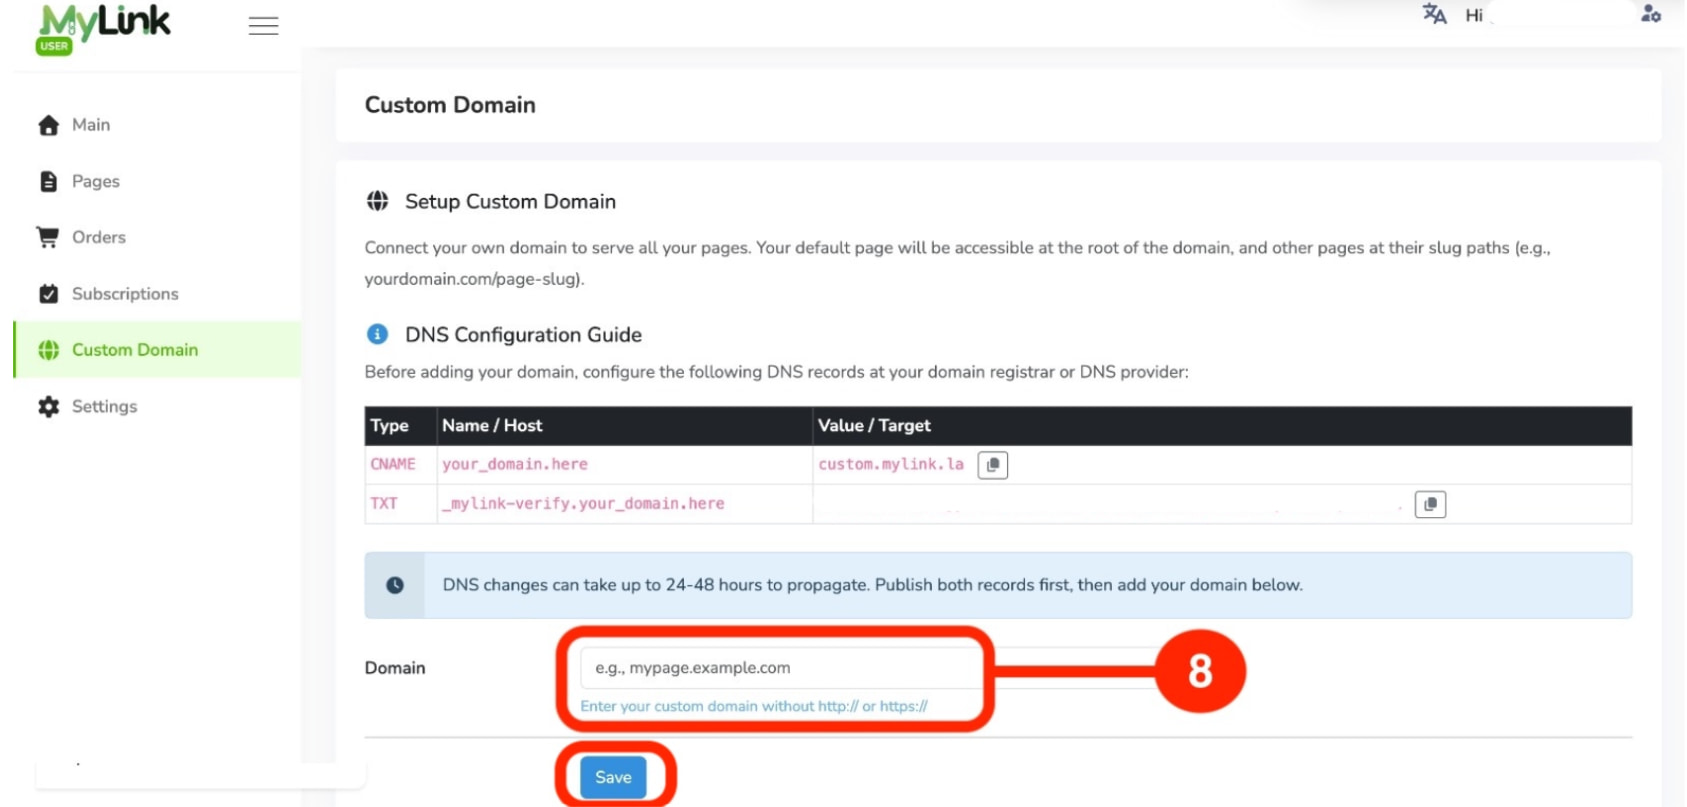Viewport: 1687px width, 807px height.
Task: Click the globe icon beside Setup Custom Domain
Action: [377, 201]
